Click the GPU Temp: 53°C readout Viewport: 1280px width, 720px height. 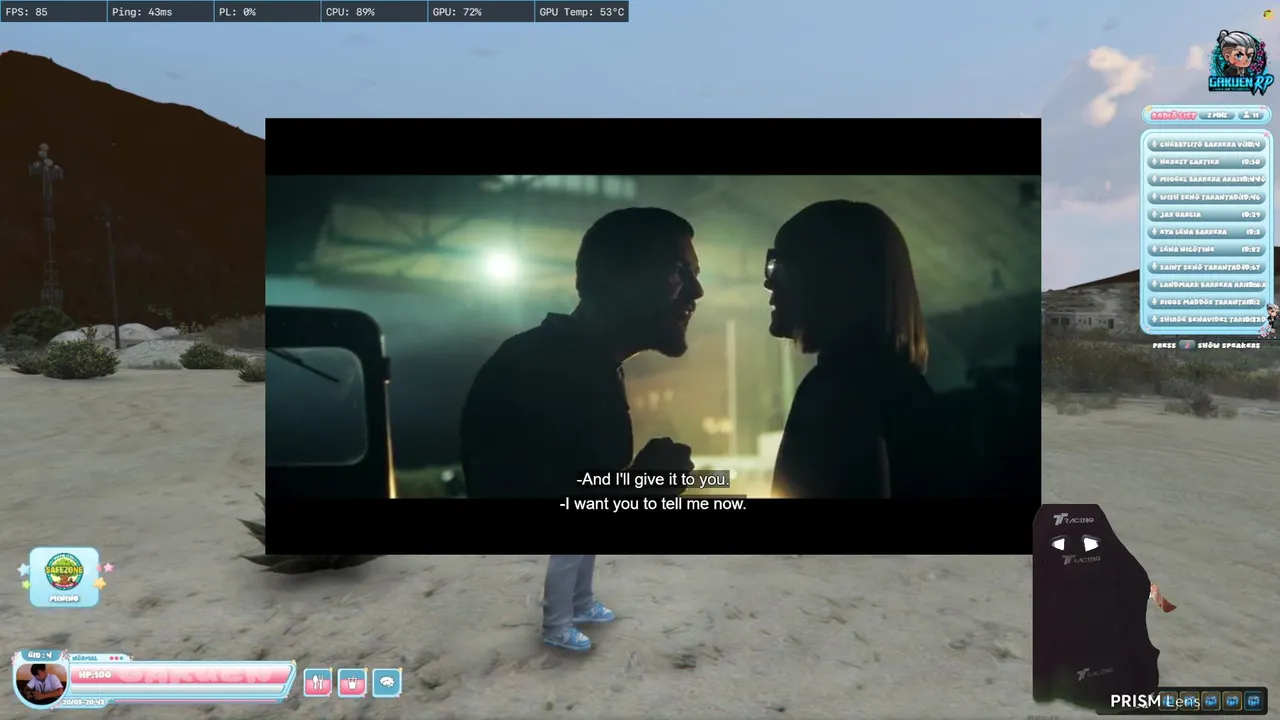[582, 12]
